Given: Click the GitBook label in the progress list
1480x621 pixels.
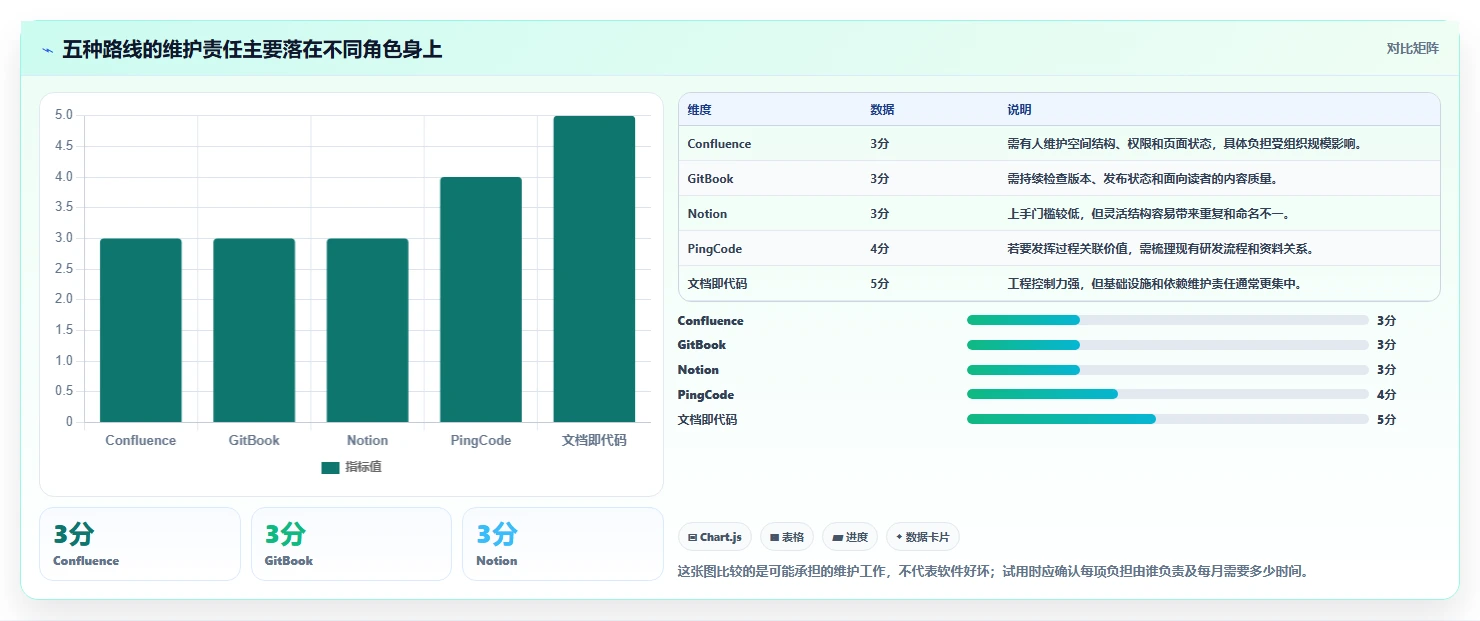Looking at the screenshot, I should 702,345.
